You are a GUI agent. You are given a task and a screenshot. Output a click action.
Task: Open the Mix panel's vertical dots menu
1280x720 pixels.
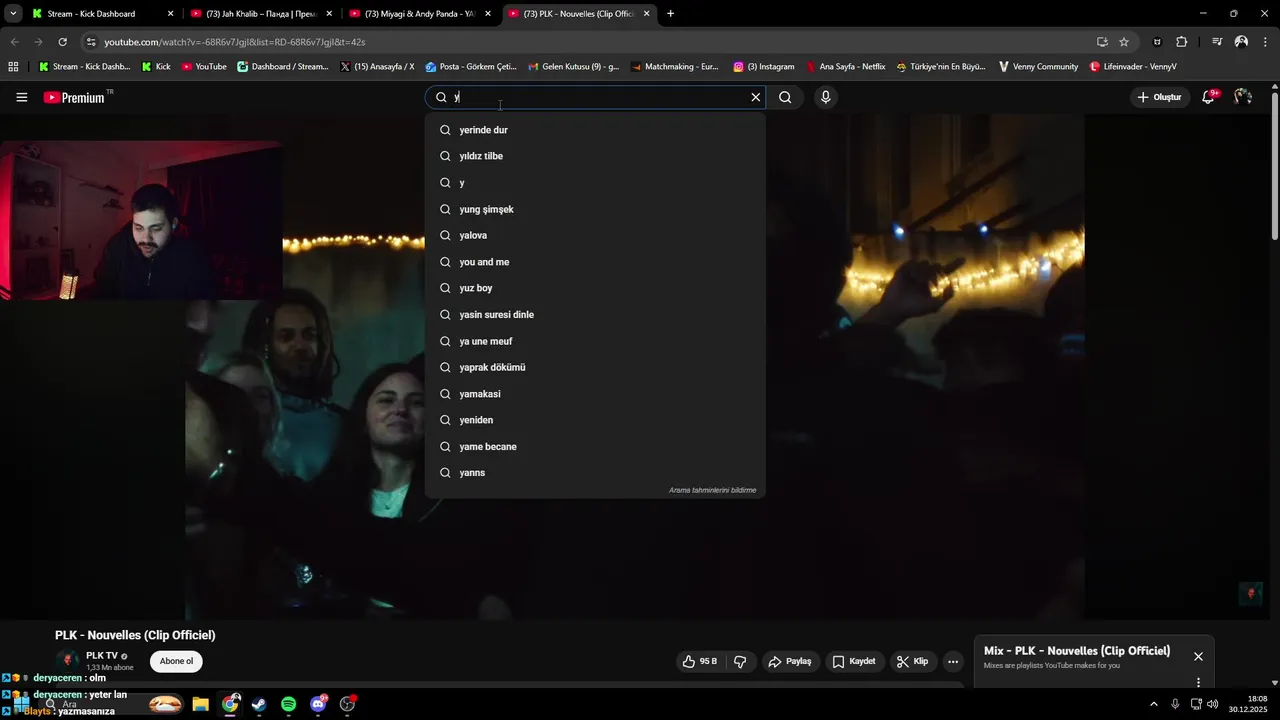(x=1198, y=683)
